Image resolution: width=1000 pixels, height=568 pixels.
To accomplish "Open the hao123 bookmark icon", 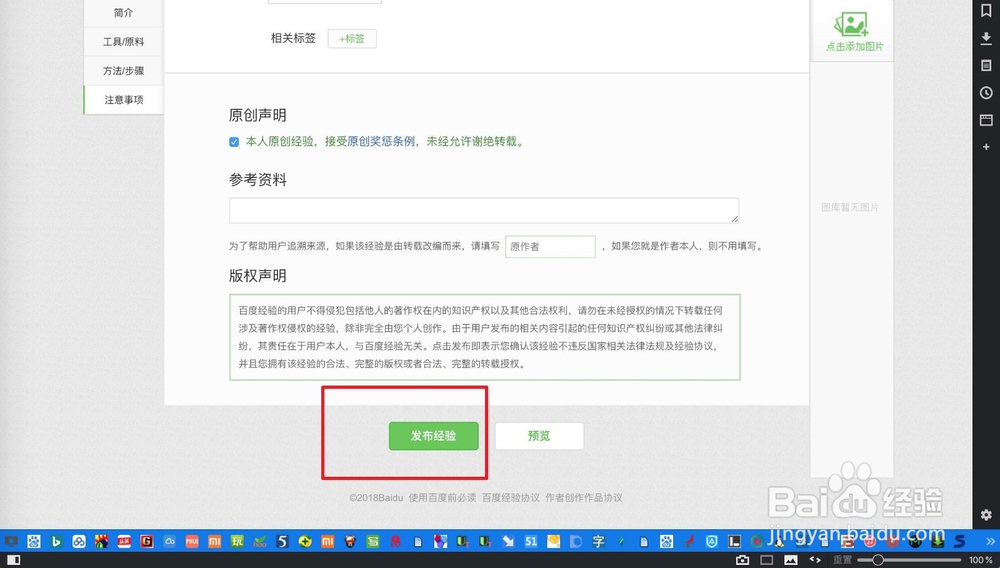I will [260, 542].
